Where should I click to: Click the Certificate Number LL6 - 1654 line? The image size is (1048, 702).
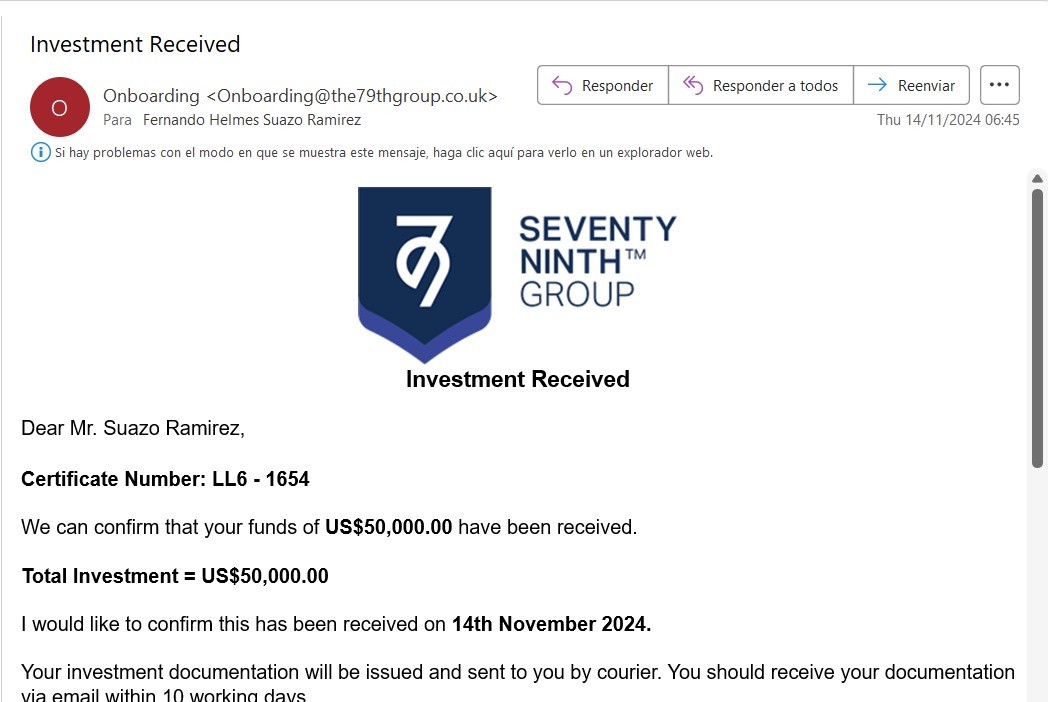[165, 479]
